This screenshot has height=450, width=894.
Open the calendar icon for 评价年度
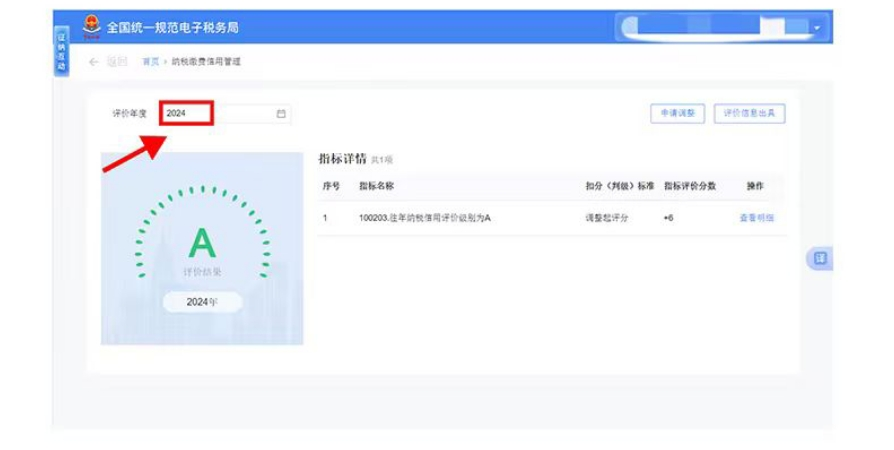pos(281,114)
